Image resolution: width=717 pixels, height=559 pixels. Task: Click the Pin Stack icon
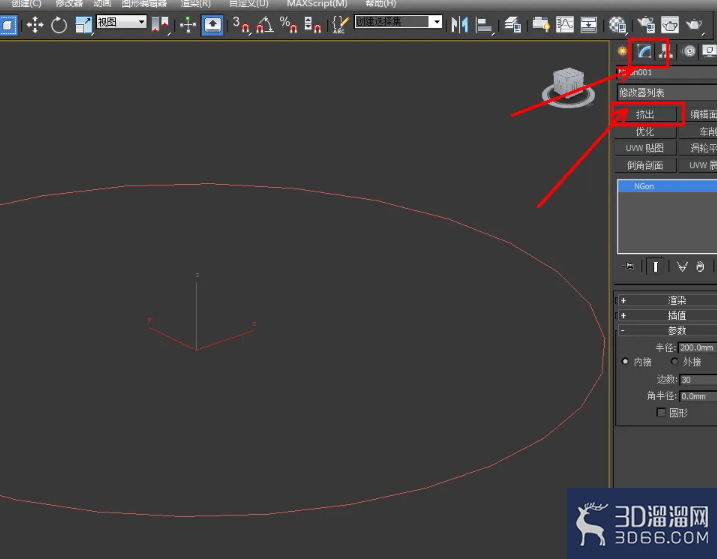point(628,266)
